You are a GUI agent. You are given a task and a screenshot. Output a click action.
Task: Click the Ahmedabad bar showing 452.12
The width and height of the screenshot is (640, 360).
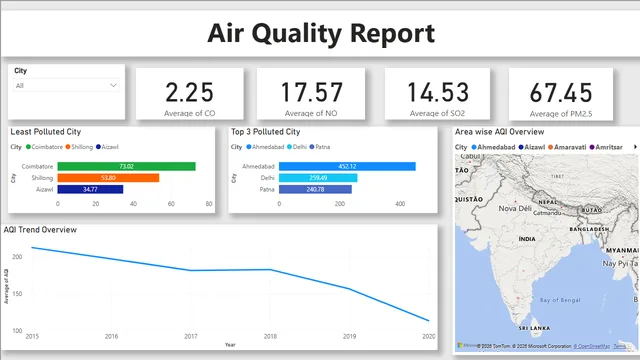point(347,166)
